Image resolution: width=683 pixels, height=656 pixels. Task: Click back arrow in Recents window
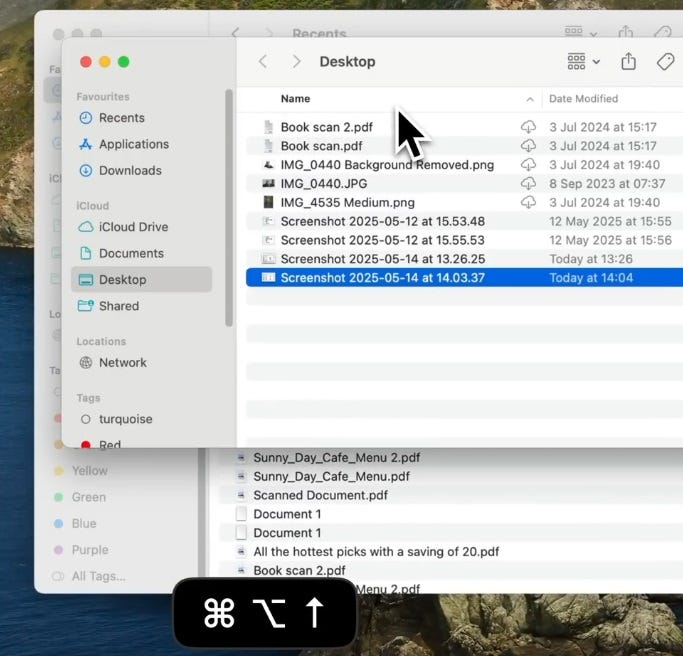click(x=236, y=32)
